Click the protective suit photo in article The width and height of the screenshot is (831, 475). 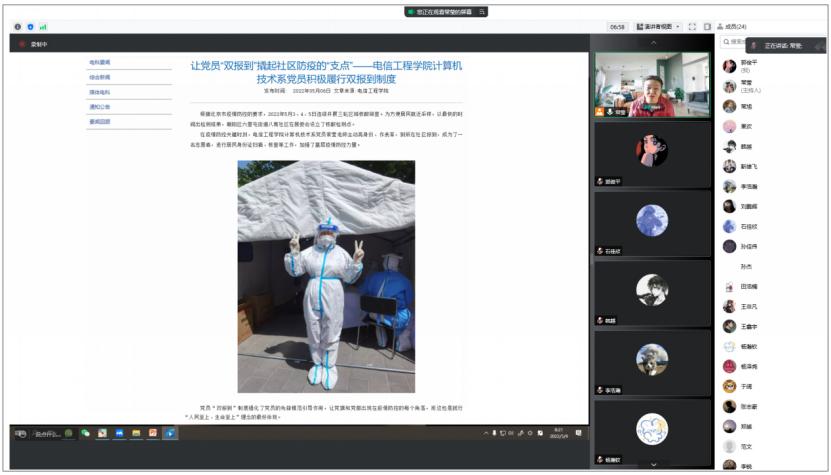326,277
